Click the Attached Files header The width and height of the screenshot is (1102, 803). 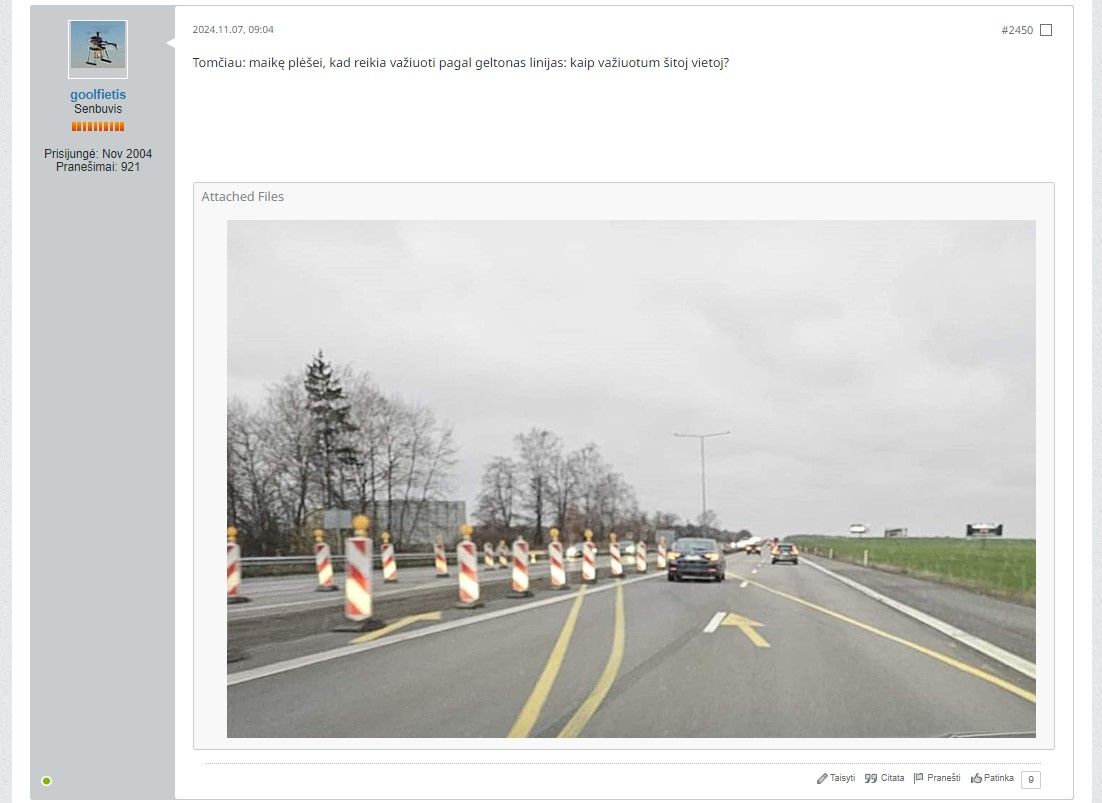pyautogui.click(x=242, y=197)
